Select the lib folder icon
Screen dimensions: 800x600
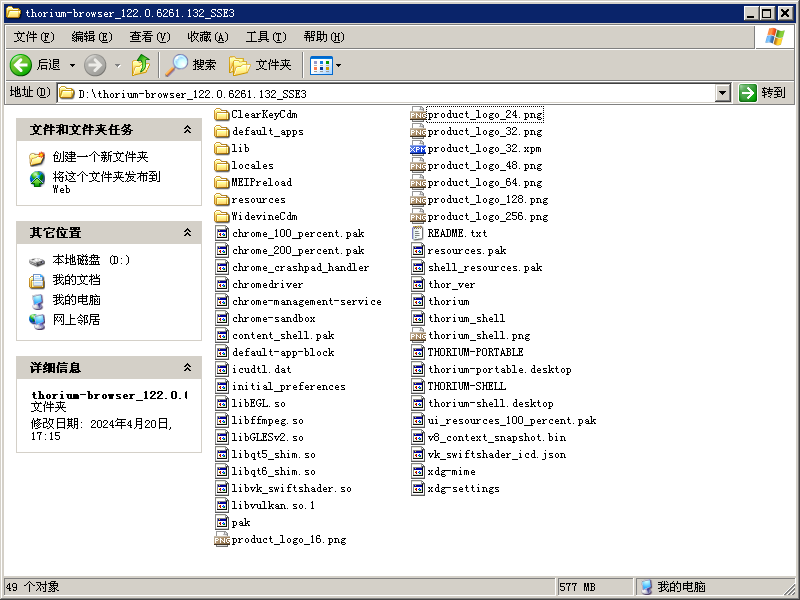pos(222,148)
